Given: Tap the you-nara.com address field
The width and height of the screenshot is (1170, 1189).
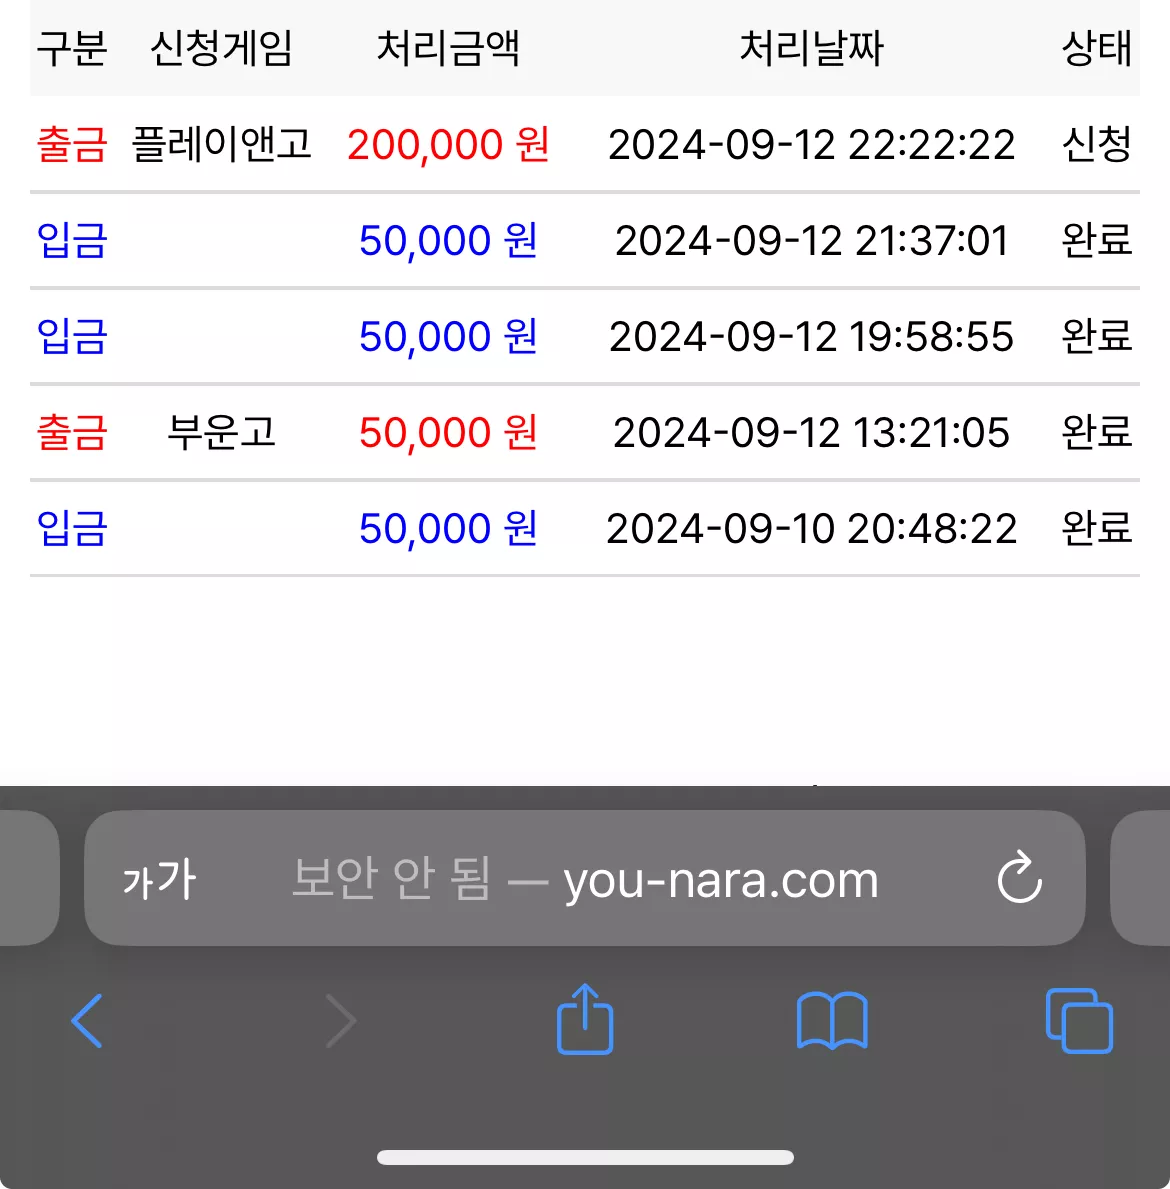Looking at the screenshot, I should [x=585, y=878].
